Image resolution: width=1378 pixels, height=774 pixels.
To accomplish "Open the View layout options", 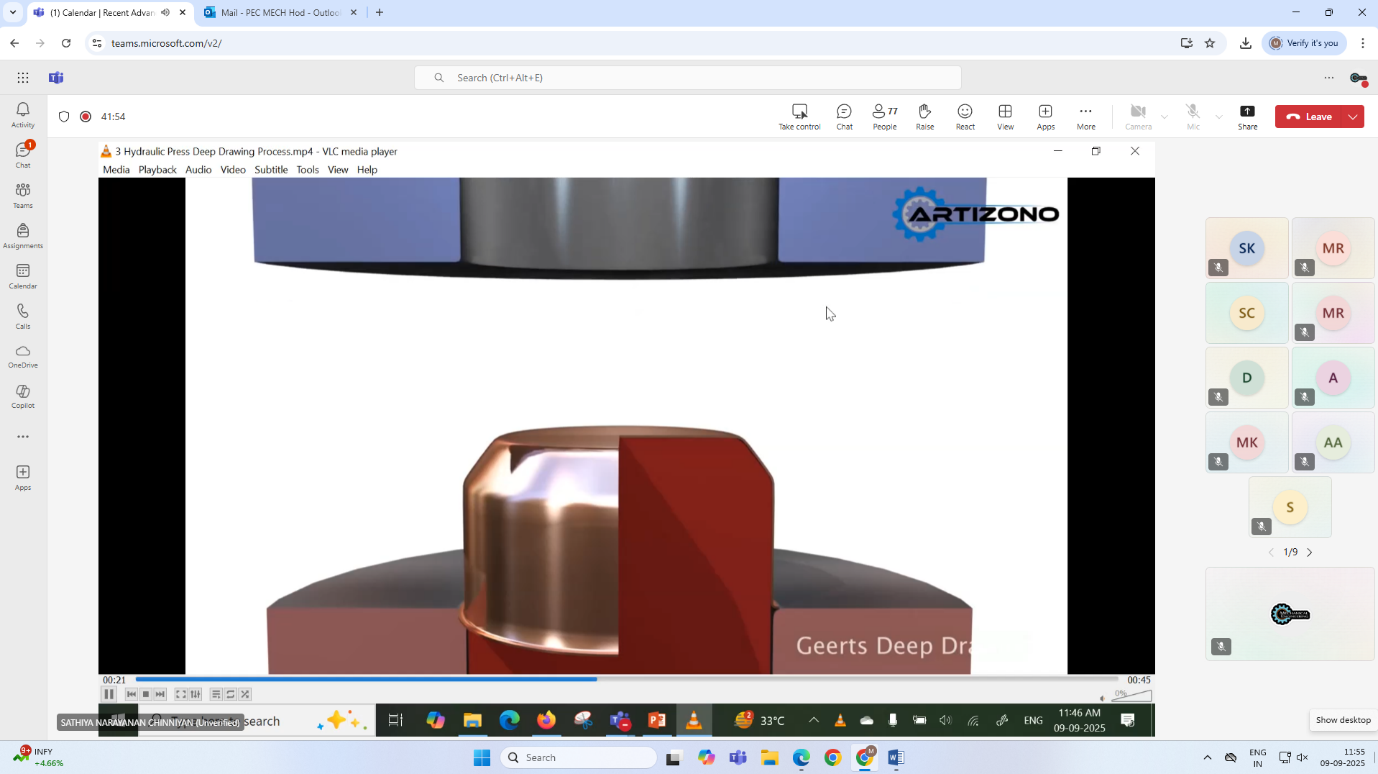I will click(x=1005, y=116).
